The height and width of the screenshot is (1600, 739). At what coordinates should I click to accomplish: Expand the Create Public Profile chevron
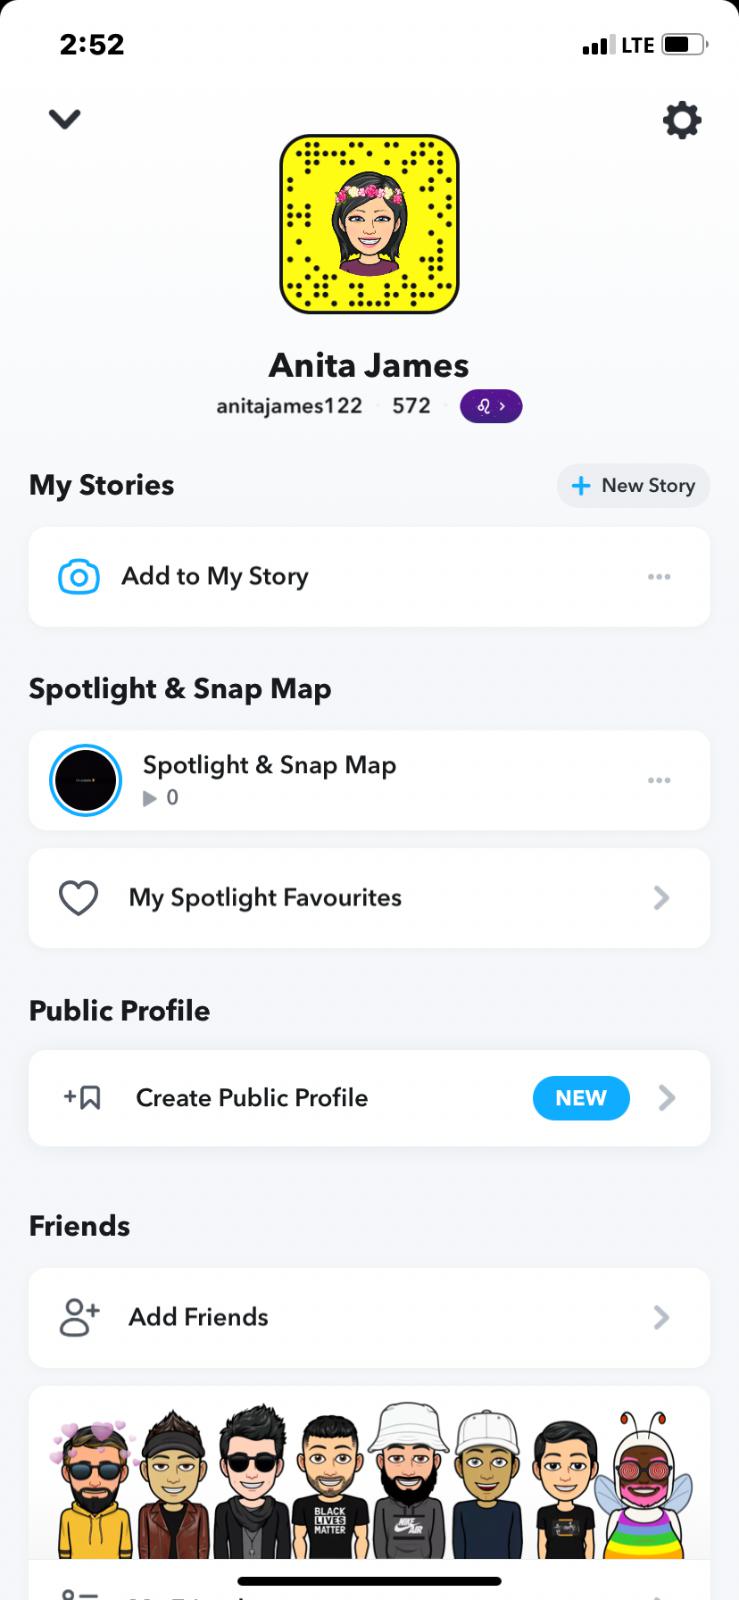pyautogui.click(x=667, y=1098)
